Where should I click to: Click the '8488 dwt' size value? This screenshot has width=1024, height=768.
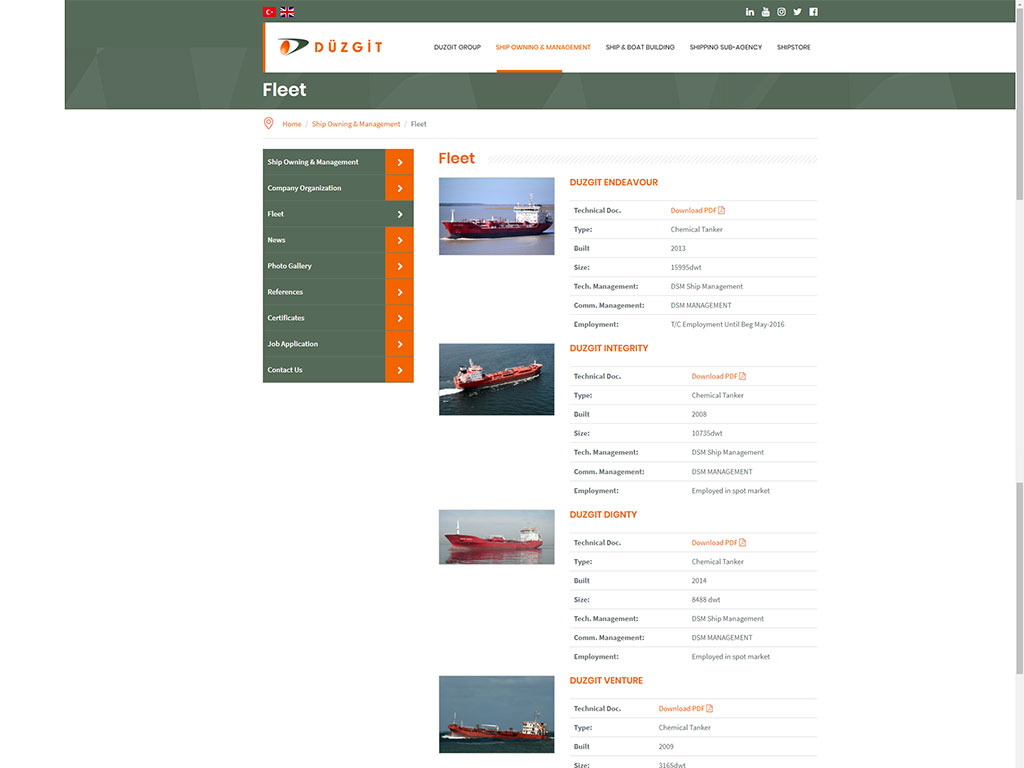point(706,600)
